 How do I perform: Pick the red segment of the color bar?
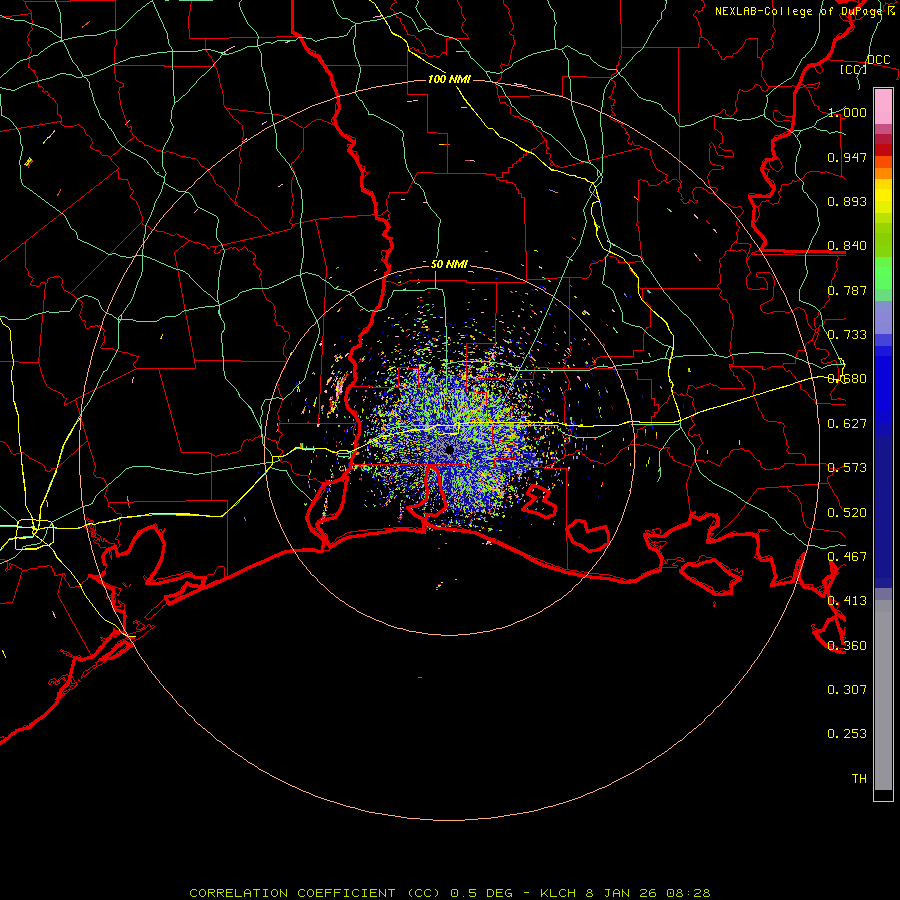[x=883, y=150]
